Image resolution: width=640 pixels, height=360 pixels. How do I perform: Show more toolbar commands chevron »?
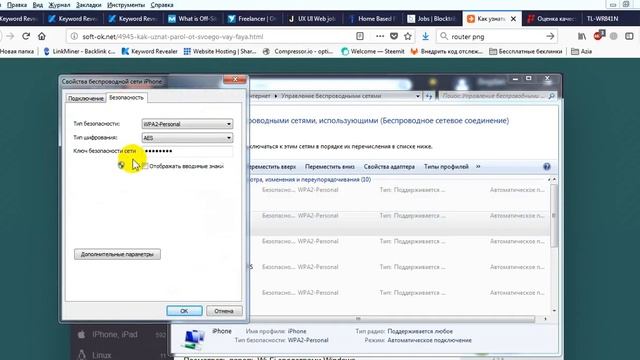point(478,167)
